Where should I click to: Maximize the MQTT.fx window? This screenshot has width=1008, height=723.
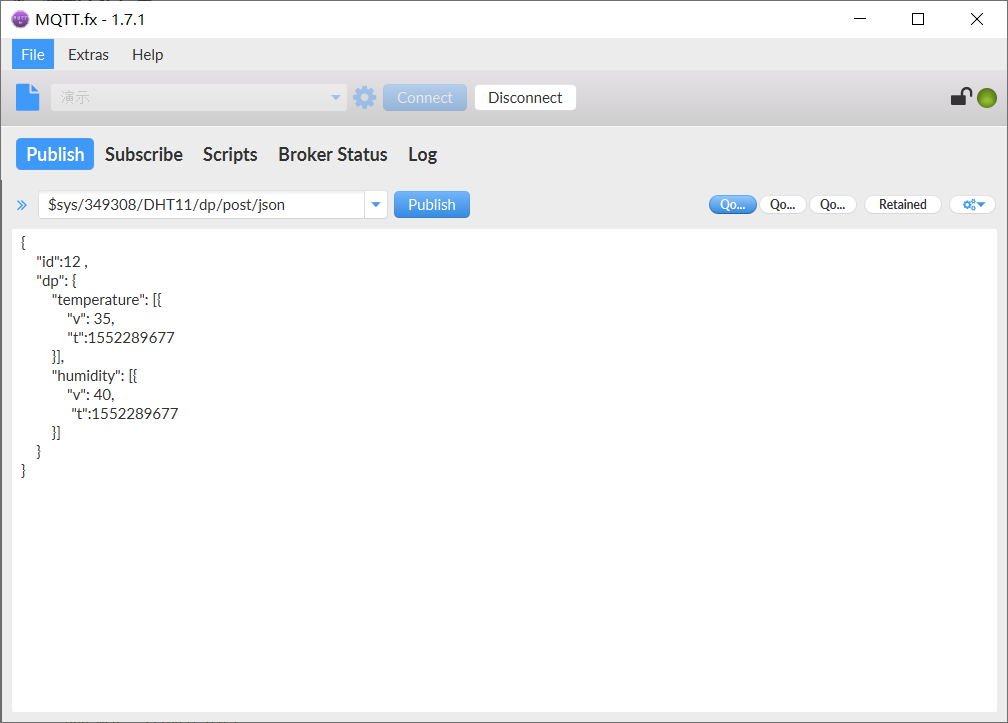[918, 19]
